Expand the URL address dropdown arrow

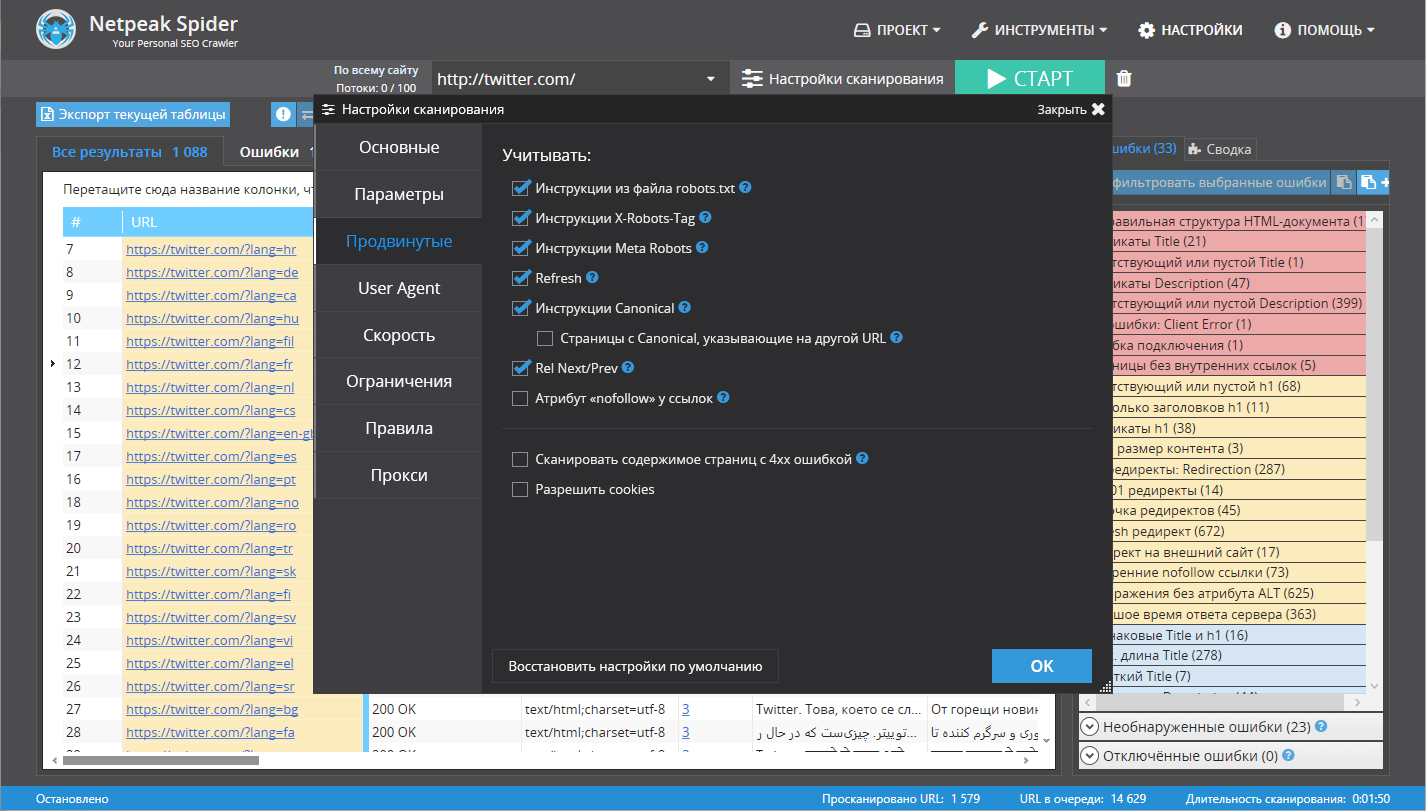pos(710,79)
